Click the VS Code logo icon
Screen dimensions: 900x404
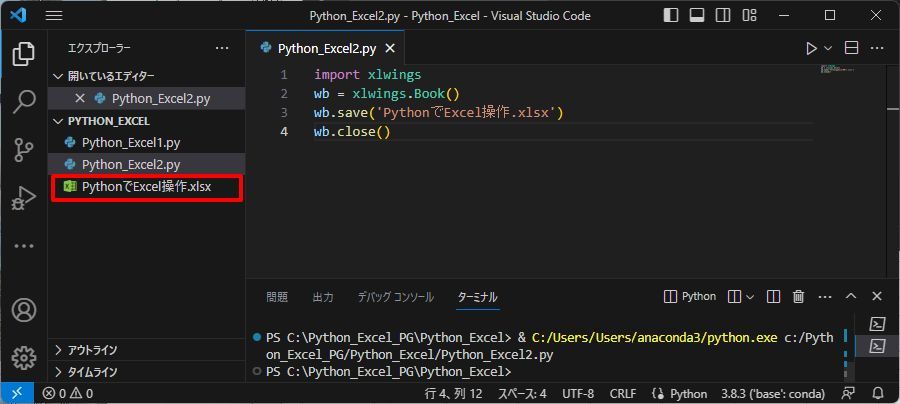pos(18,15)
